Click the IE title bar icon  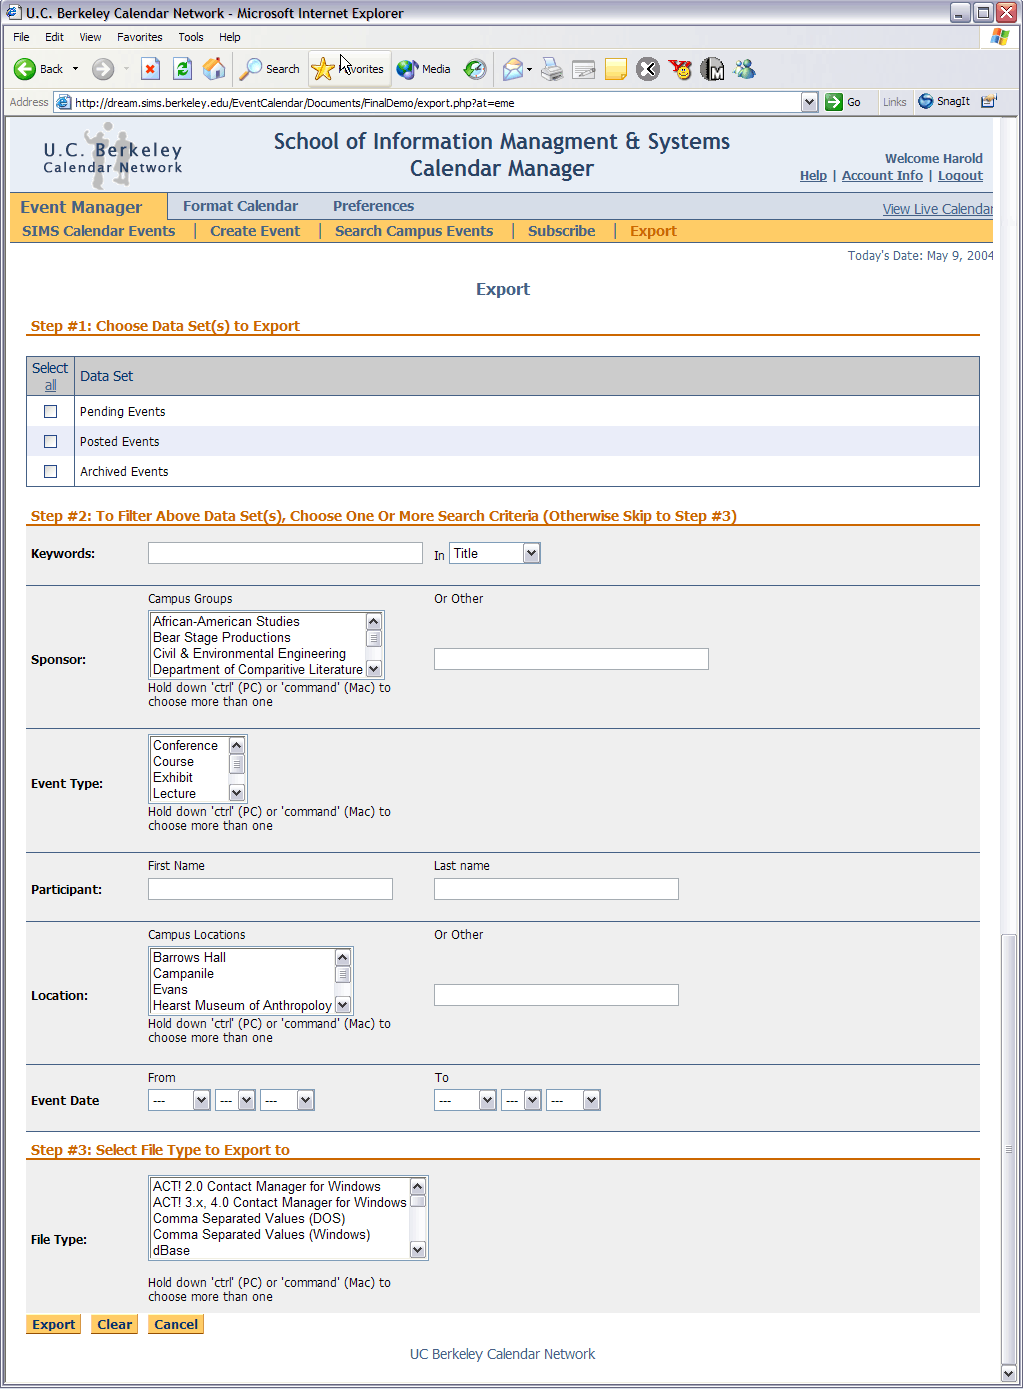pyautogui.click(x=13, y=12)
